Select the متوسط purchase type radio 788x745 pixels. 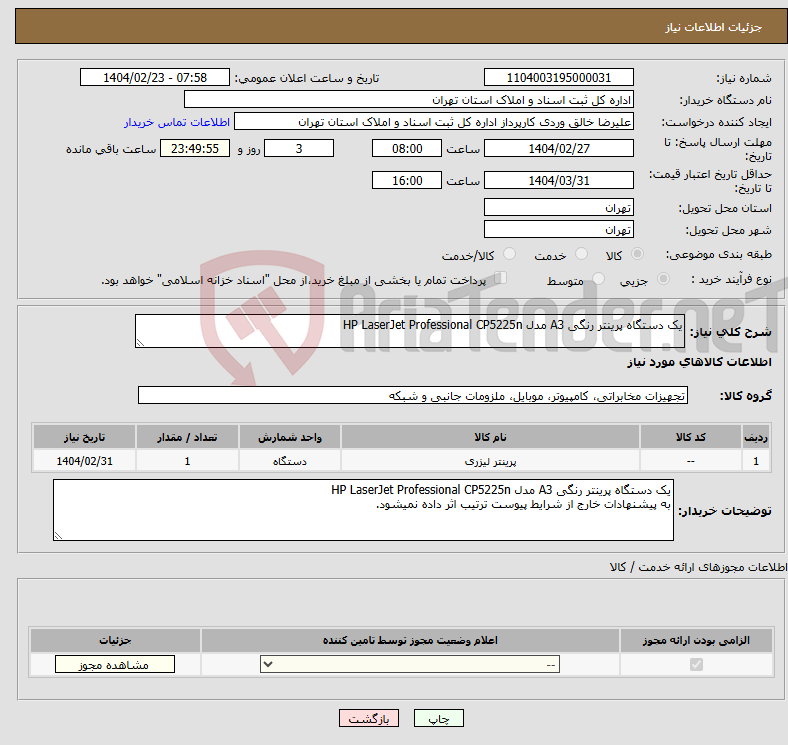[598, 278]
